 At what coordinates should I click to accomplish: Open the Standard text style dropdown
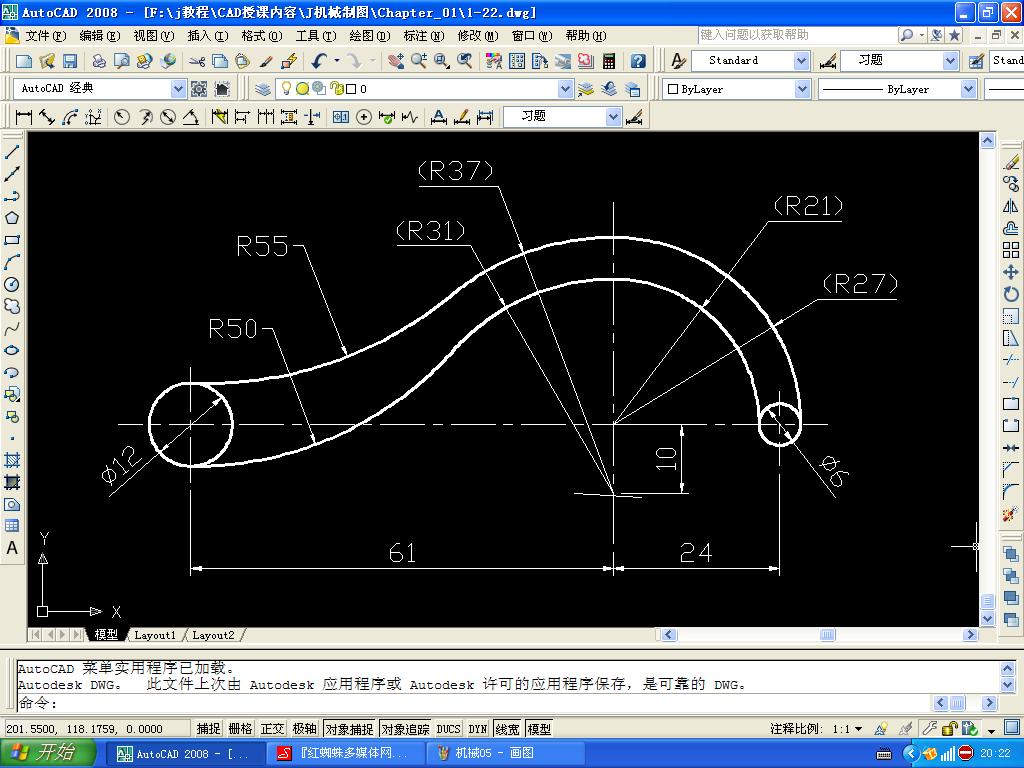coord(801,61)
